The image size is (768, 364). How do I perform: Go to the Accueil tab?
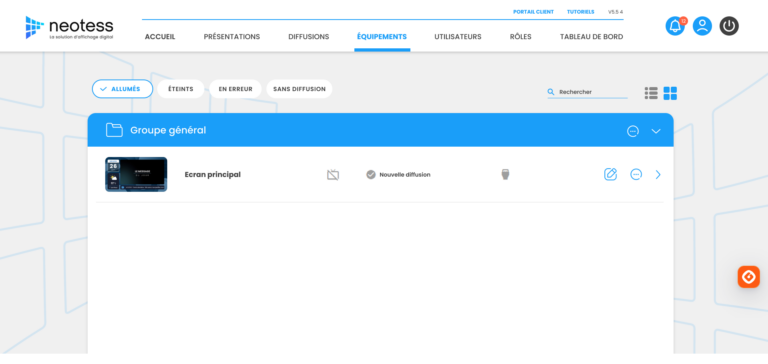coord(160,37)
